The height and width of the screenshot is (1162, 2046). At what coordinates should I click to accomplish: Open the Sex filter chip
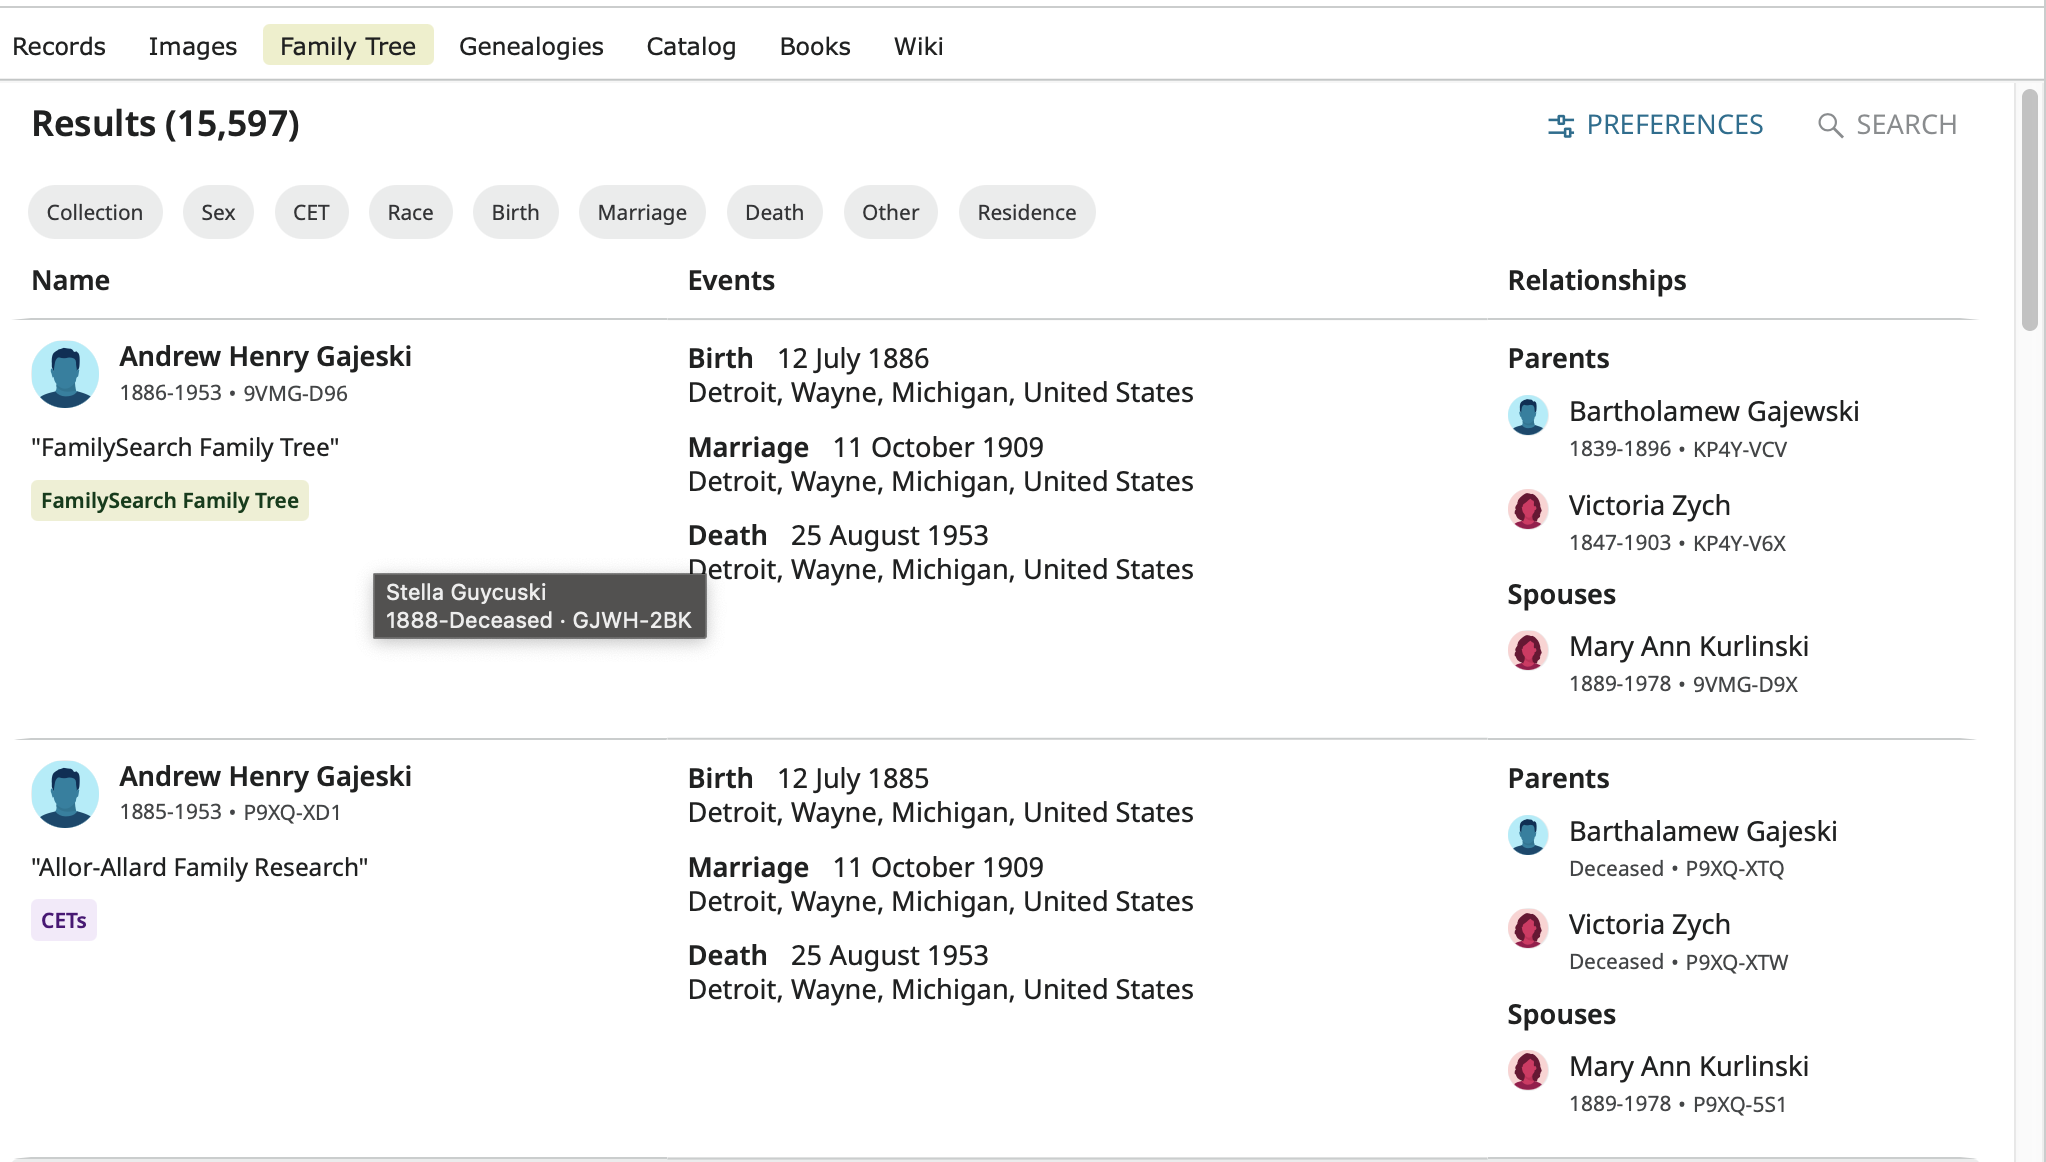point(218,212)
